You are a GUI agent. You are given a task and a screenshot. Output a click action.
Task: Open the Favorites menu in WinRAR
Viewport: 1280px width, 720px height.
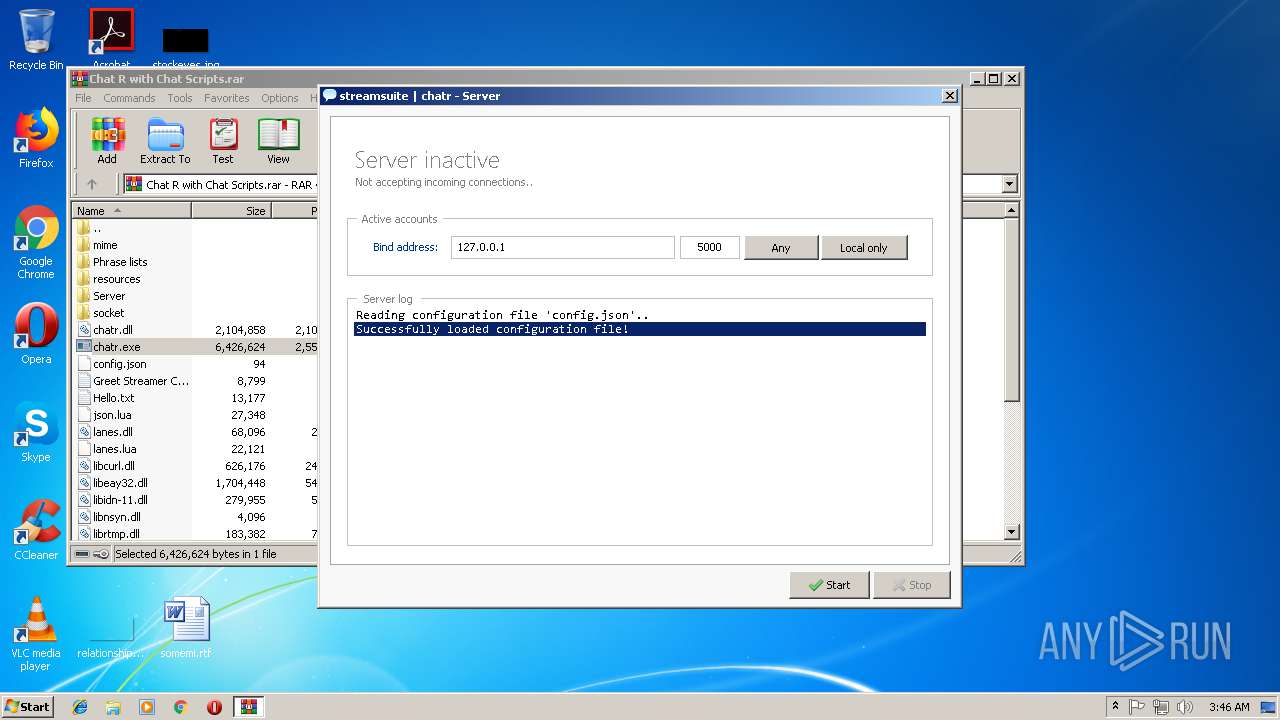coord(227,98)
